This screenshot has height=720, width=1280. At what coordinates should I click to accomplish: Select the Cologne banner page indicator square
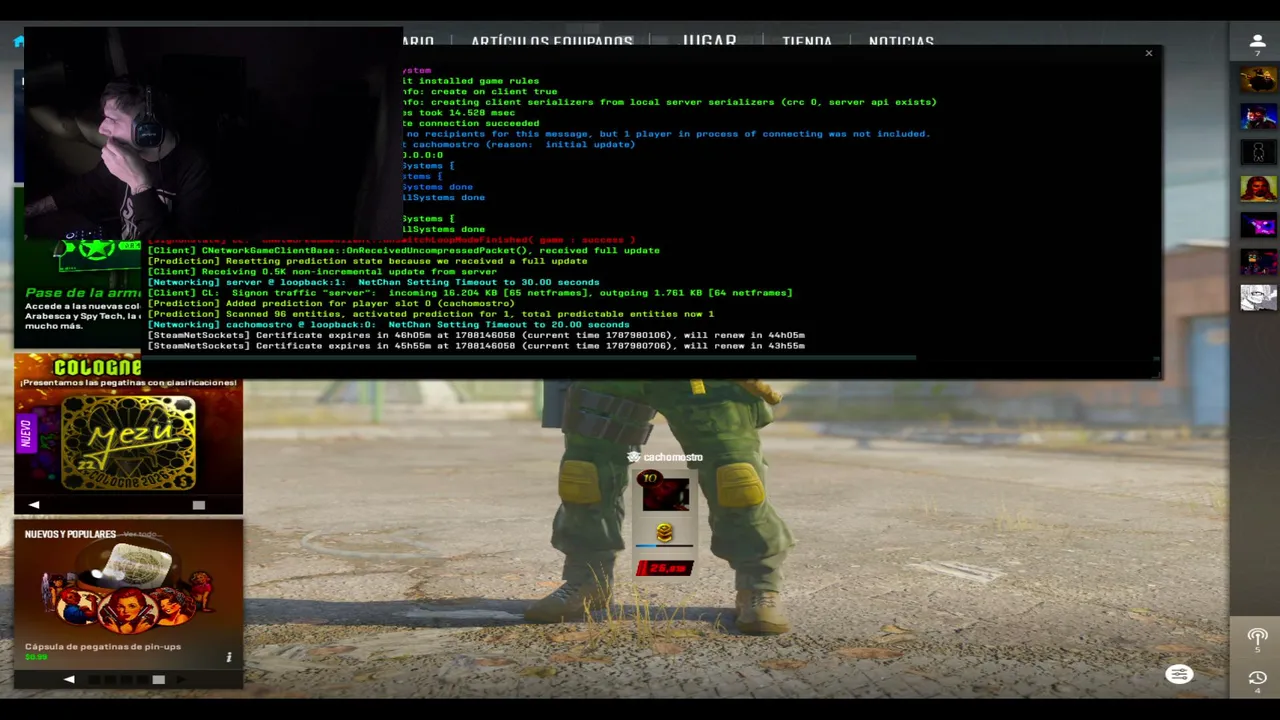click(x=198, y=505)
